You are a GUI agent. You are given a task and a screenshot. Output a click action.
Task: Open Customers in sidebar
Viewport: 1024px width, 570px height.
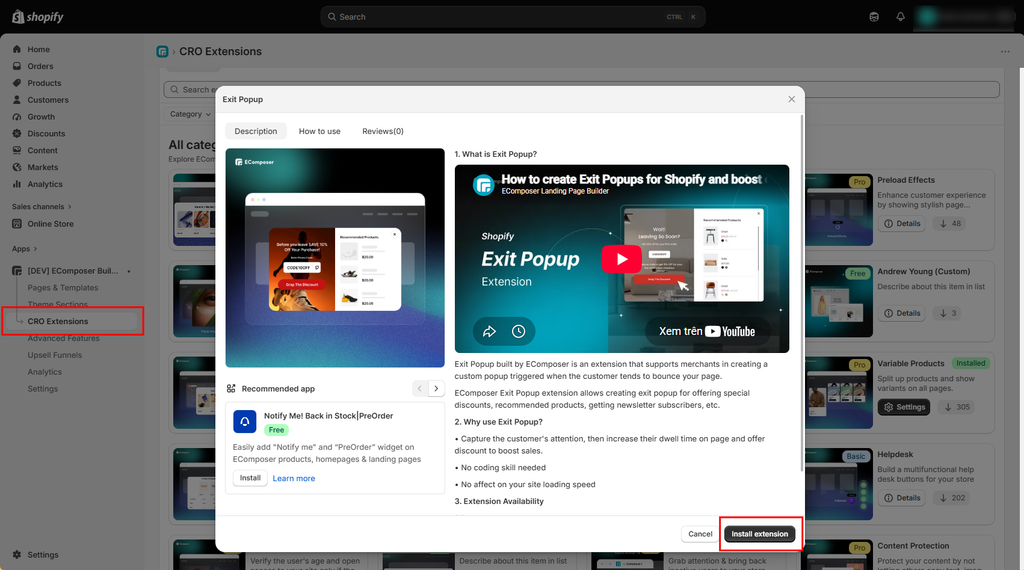(48, 100)
